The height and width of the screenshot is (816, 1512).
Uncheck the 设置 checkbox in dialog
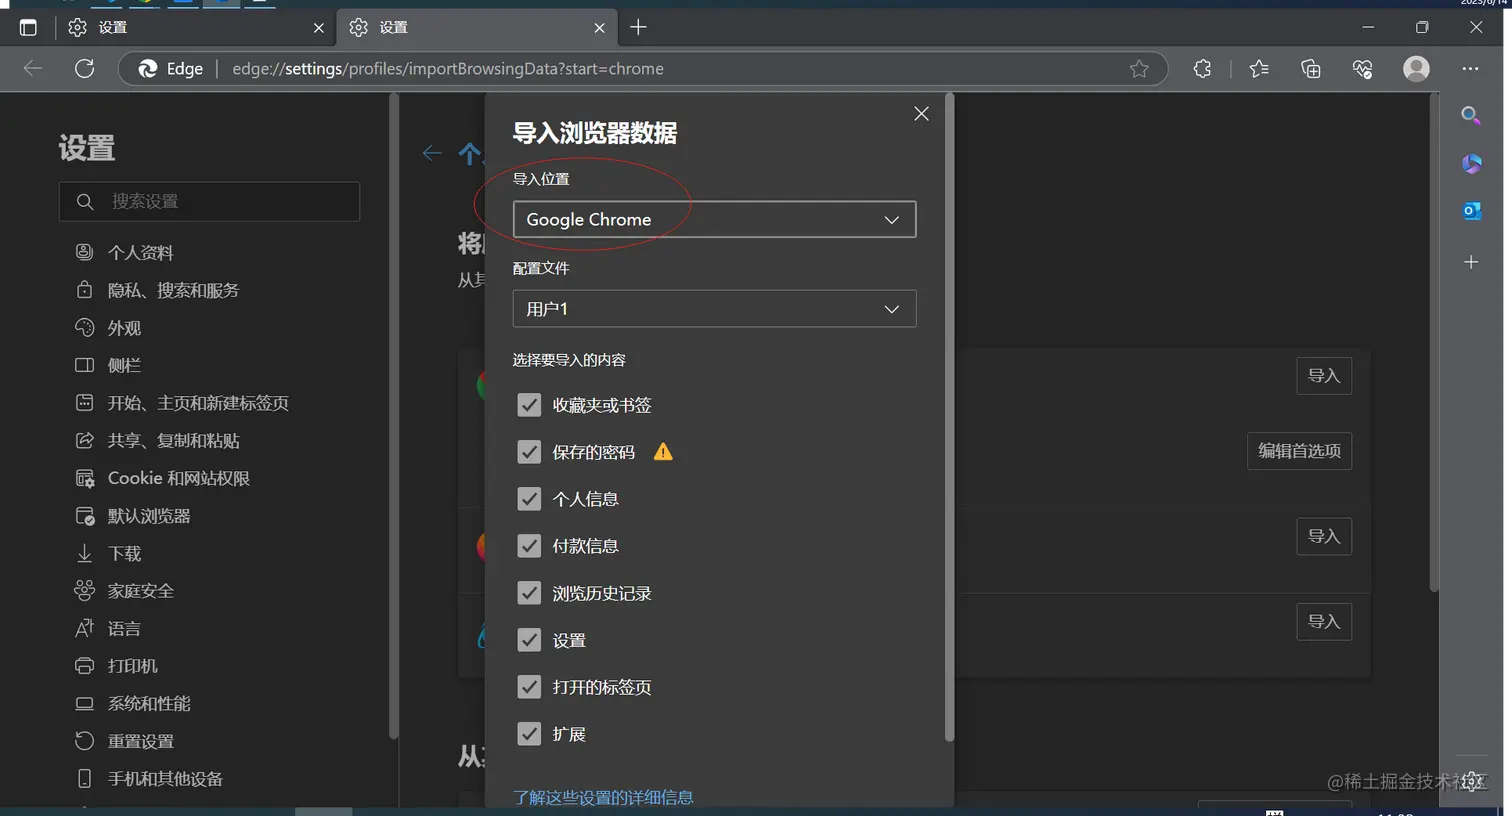coord(529,640)
